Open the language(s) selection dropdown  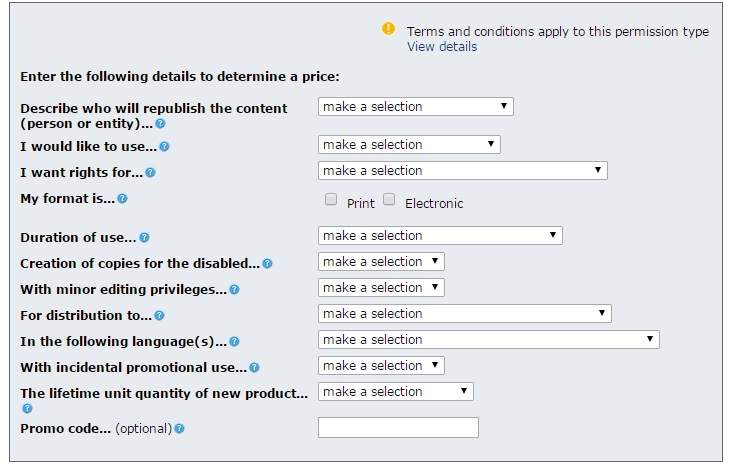488,340
